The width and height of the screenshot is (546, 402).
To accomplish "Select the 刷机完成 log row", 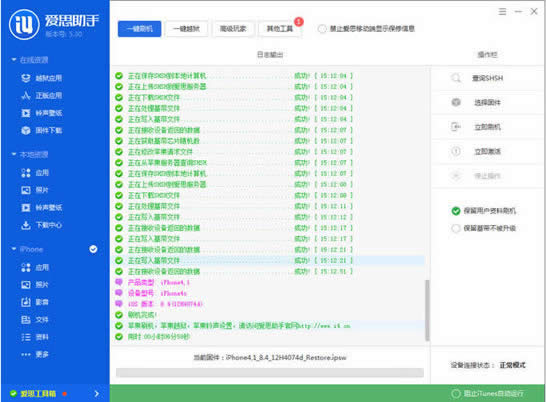I will [x=268, y=315].
